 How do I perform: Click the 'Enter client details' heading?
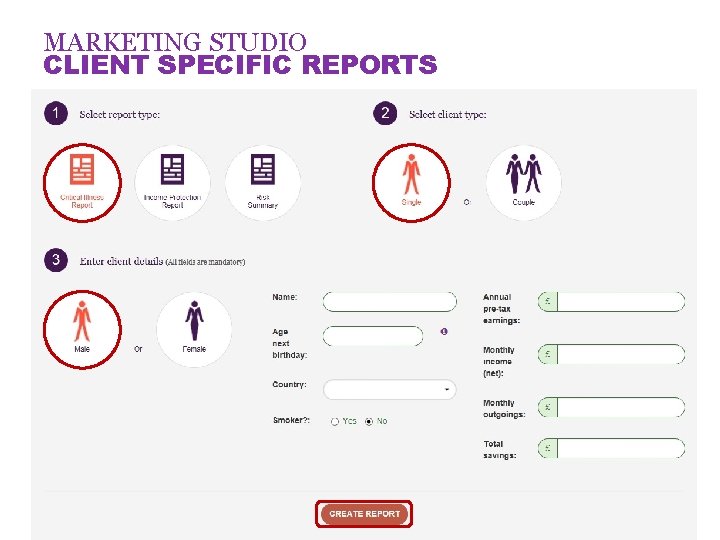pyautogui.click(x=121, y=261)
